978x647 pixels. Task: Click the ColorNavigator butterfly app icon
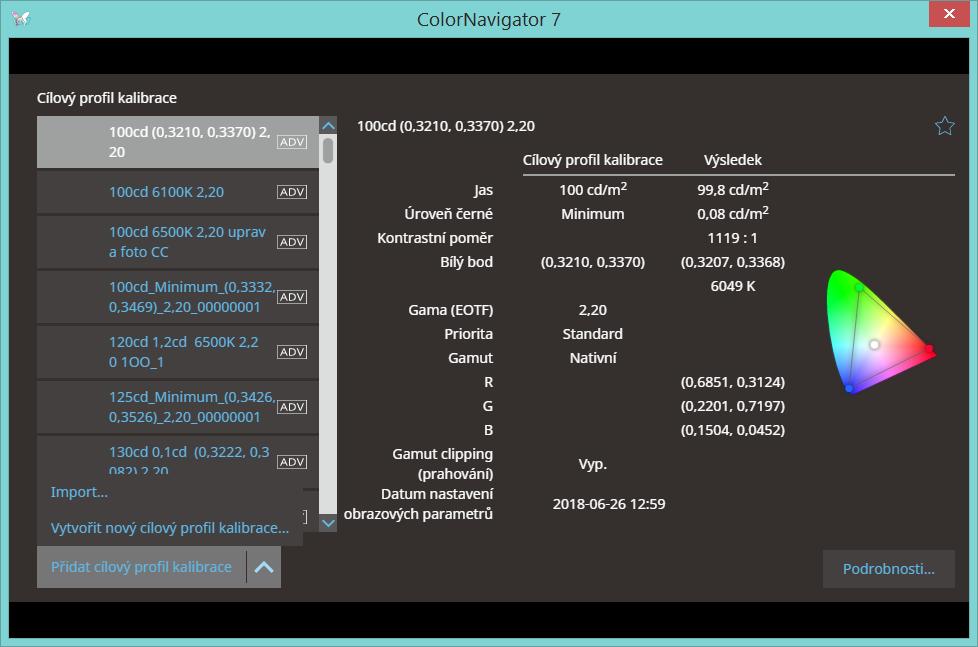[x=21, y=18]
